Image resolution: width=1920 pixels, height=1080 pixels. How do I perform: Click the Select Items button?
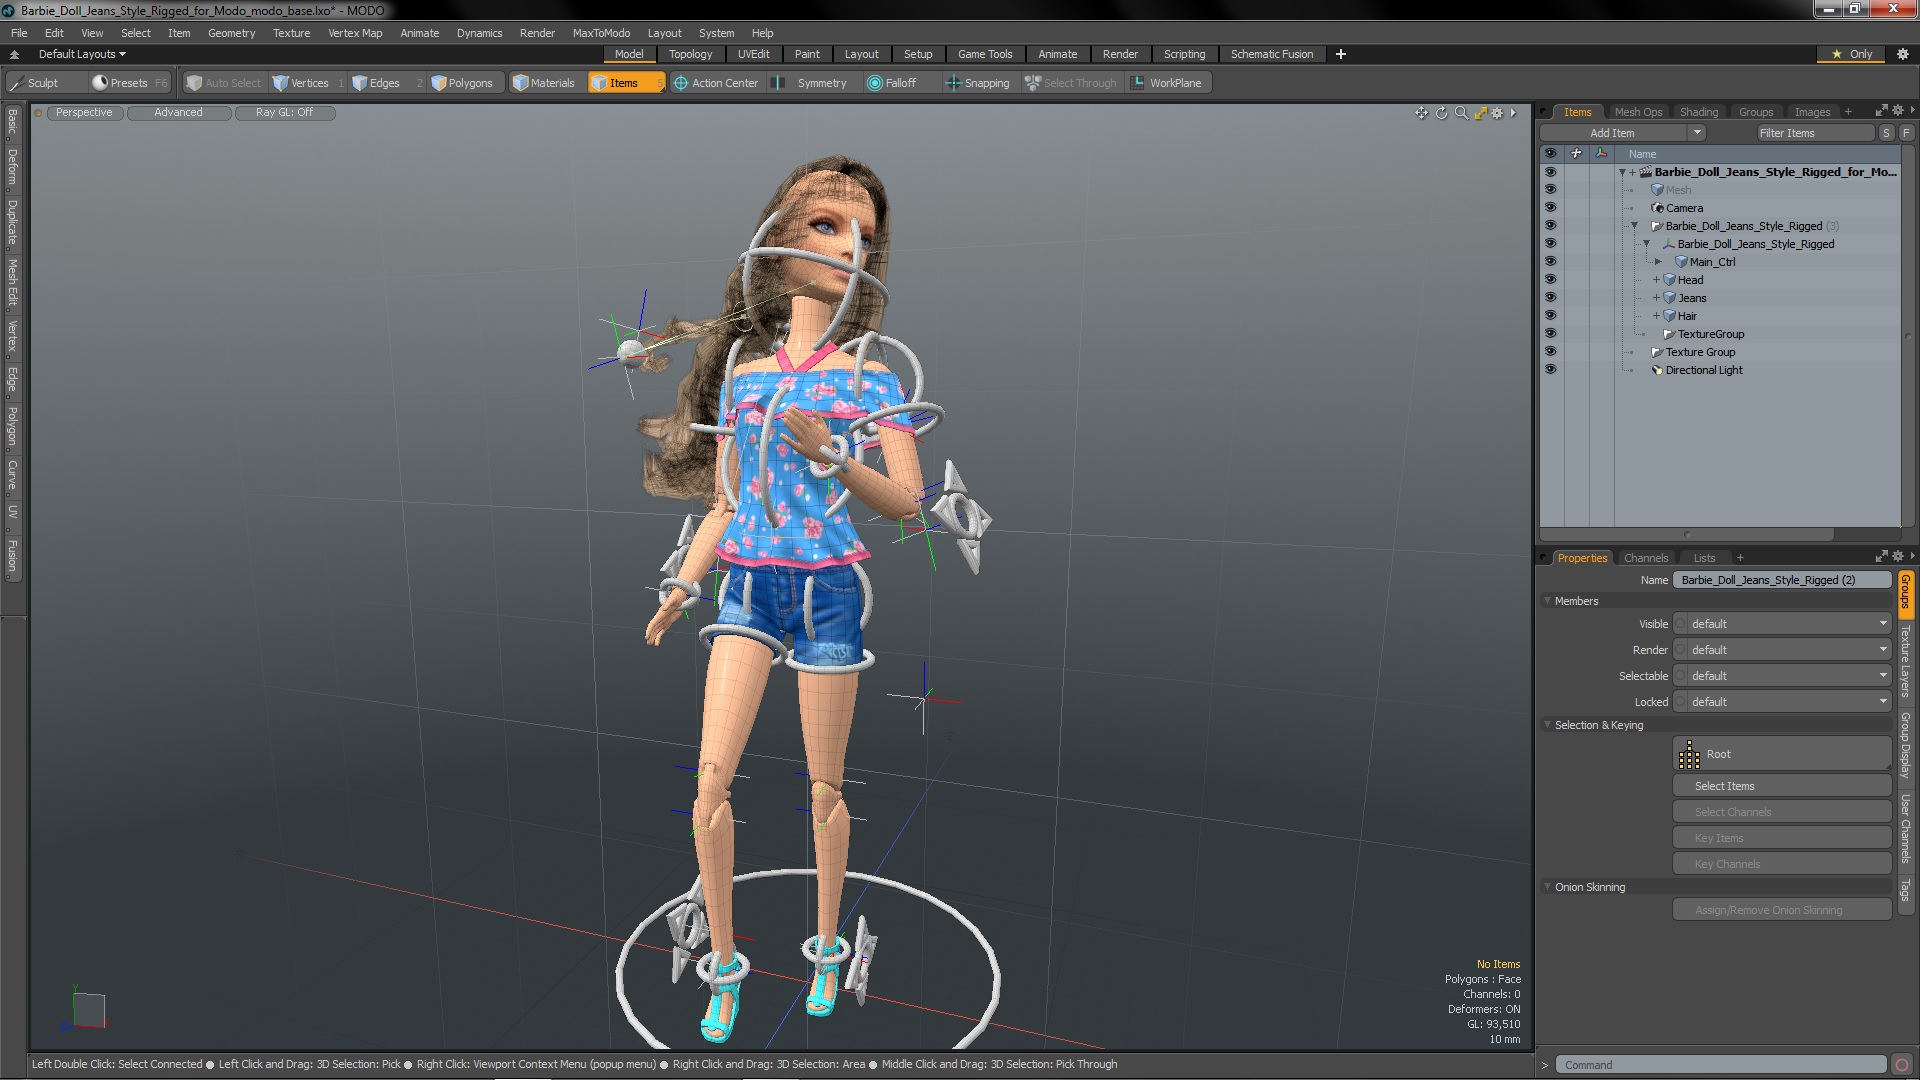pos(1782,786)
